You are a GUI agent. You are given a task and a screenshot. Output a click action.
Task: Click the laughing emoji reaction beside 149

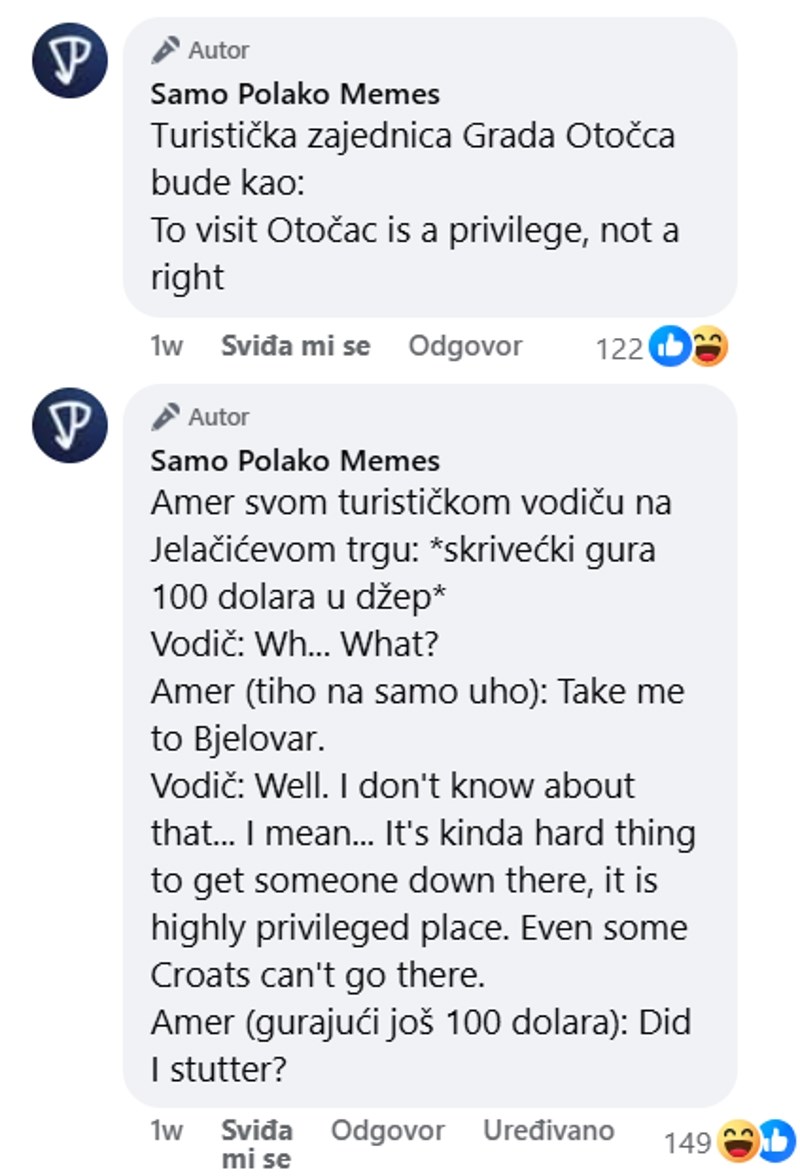[738, 1141]
